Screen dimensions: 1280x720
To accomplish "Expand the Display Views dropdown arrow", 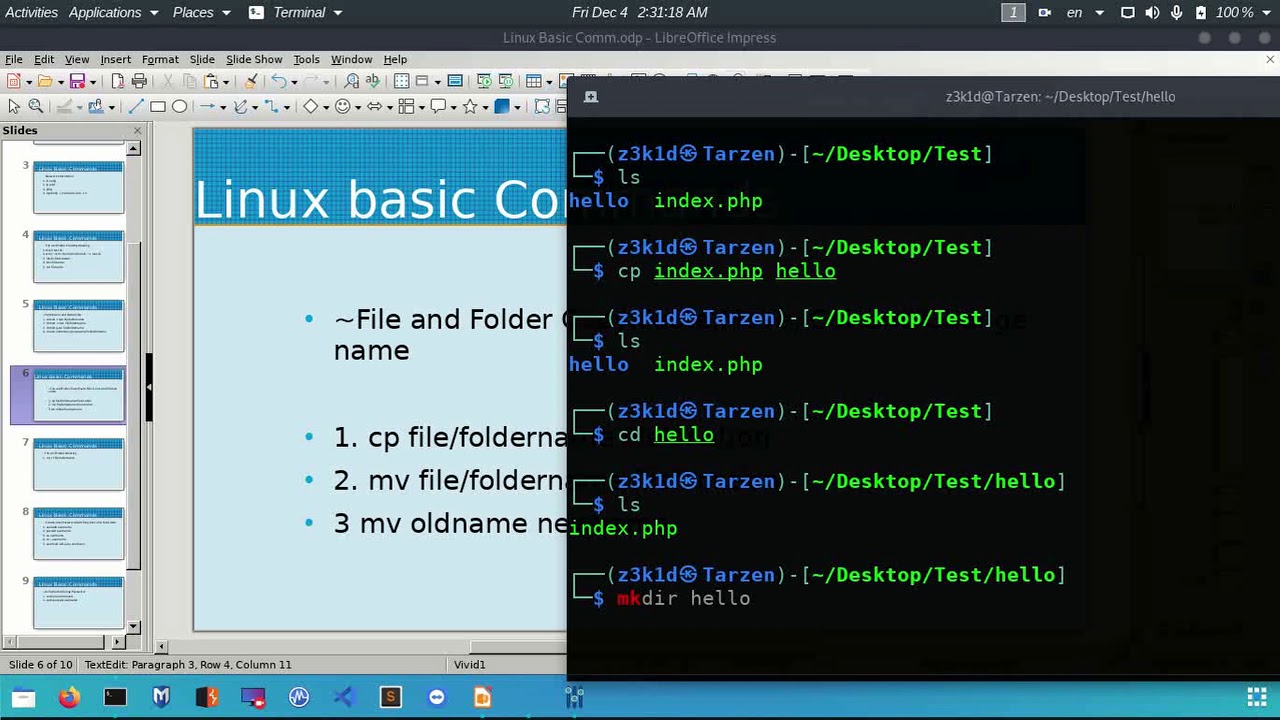I will (x=437, y=82).
